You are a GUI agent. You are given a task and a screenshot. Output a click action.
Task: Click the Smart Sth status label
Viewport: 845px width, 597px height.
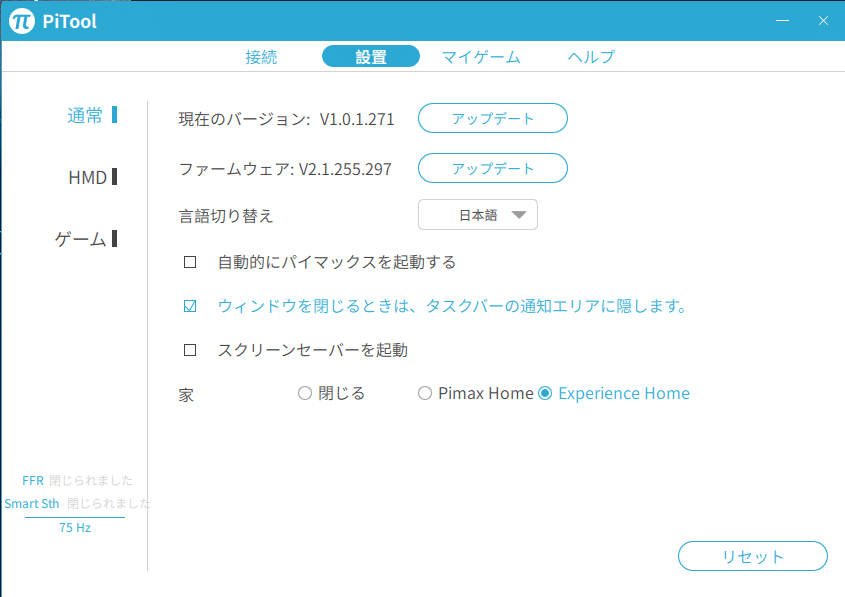pyautogui.click(x=31, y=503)
